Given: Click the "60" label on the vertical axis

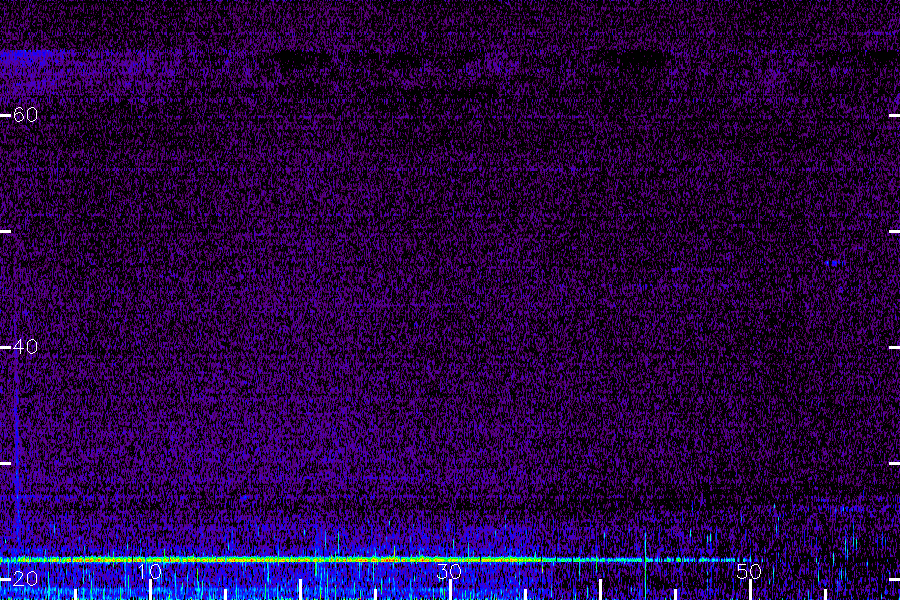Looking at the screenshot, I should click(25, 115).
